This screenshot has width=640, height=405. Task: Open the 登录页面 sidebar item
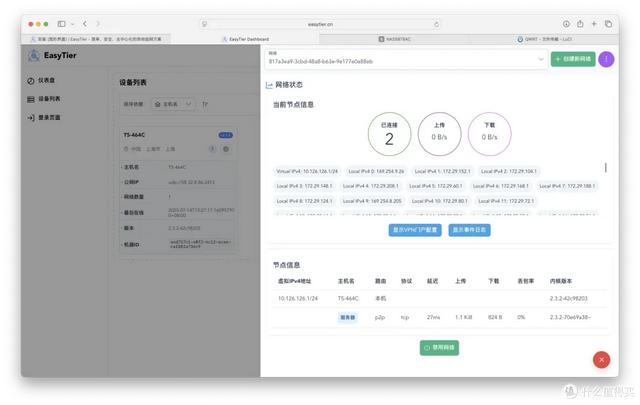[x=44, y=118]
